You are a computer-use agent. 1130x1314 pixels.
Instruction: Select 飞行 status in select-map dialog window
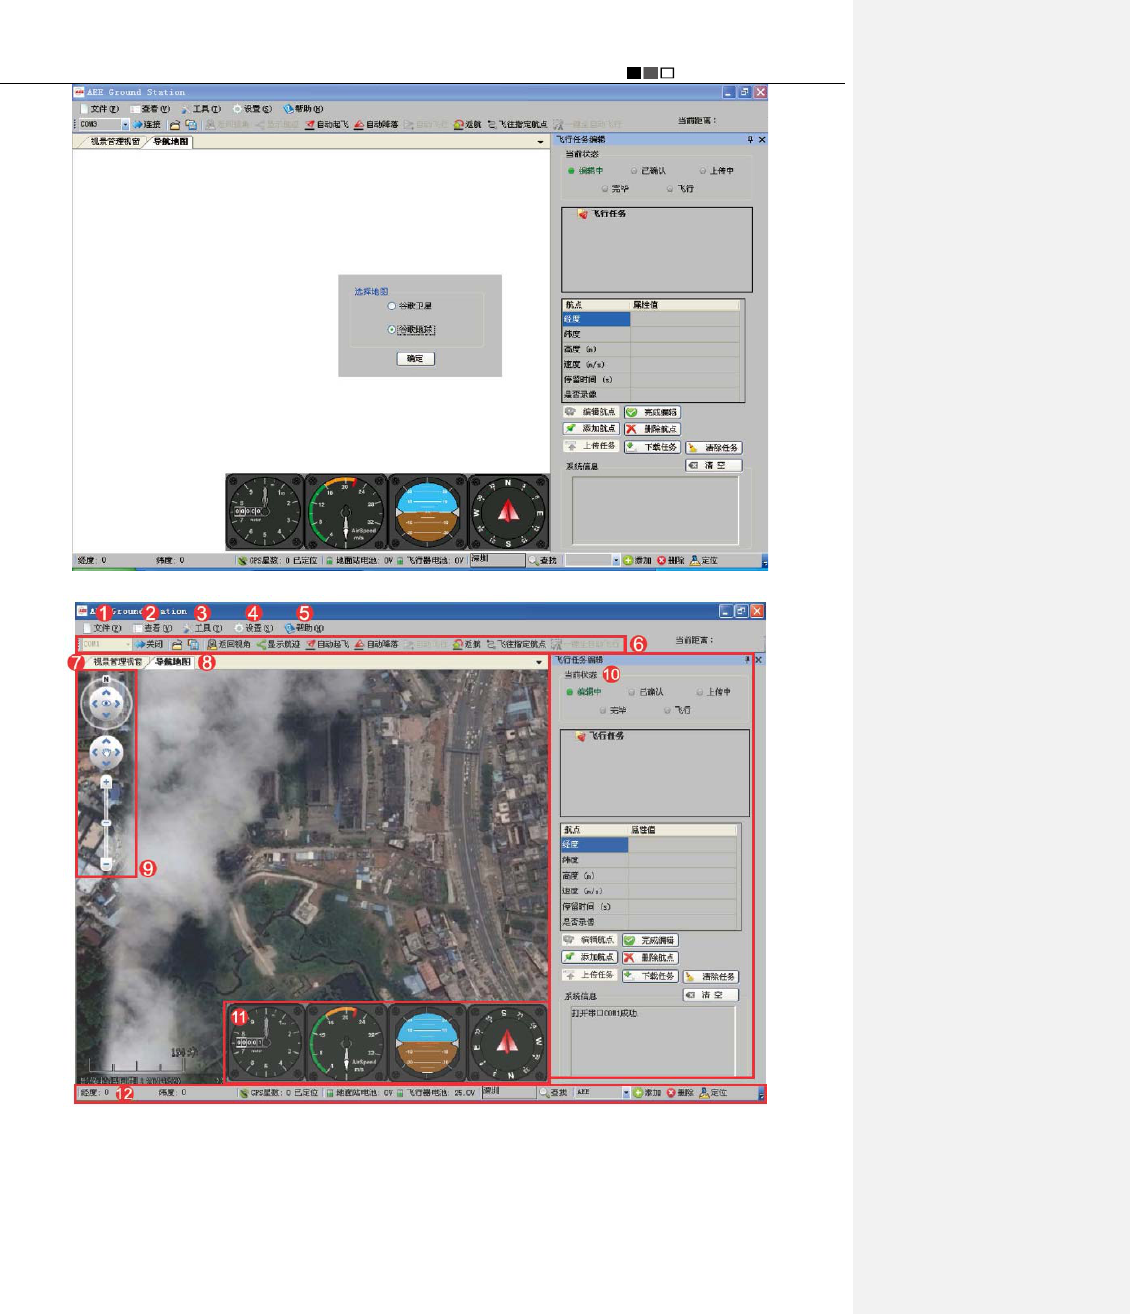pyautogui.click(x=680, y=189)
